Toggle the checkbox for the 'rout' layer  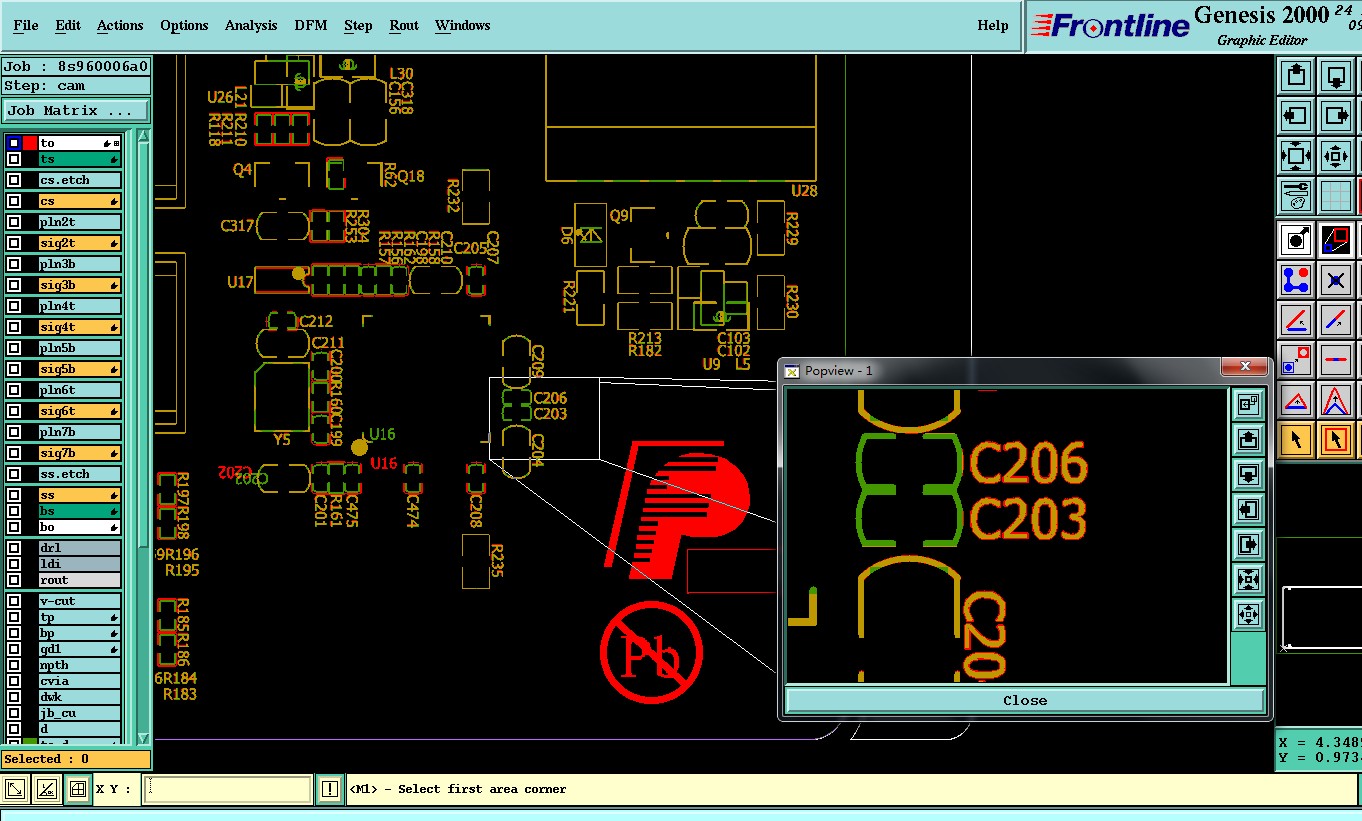14,580
